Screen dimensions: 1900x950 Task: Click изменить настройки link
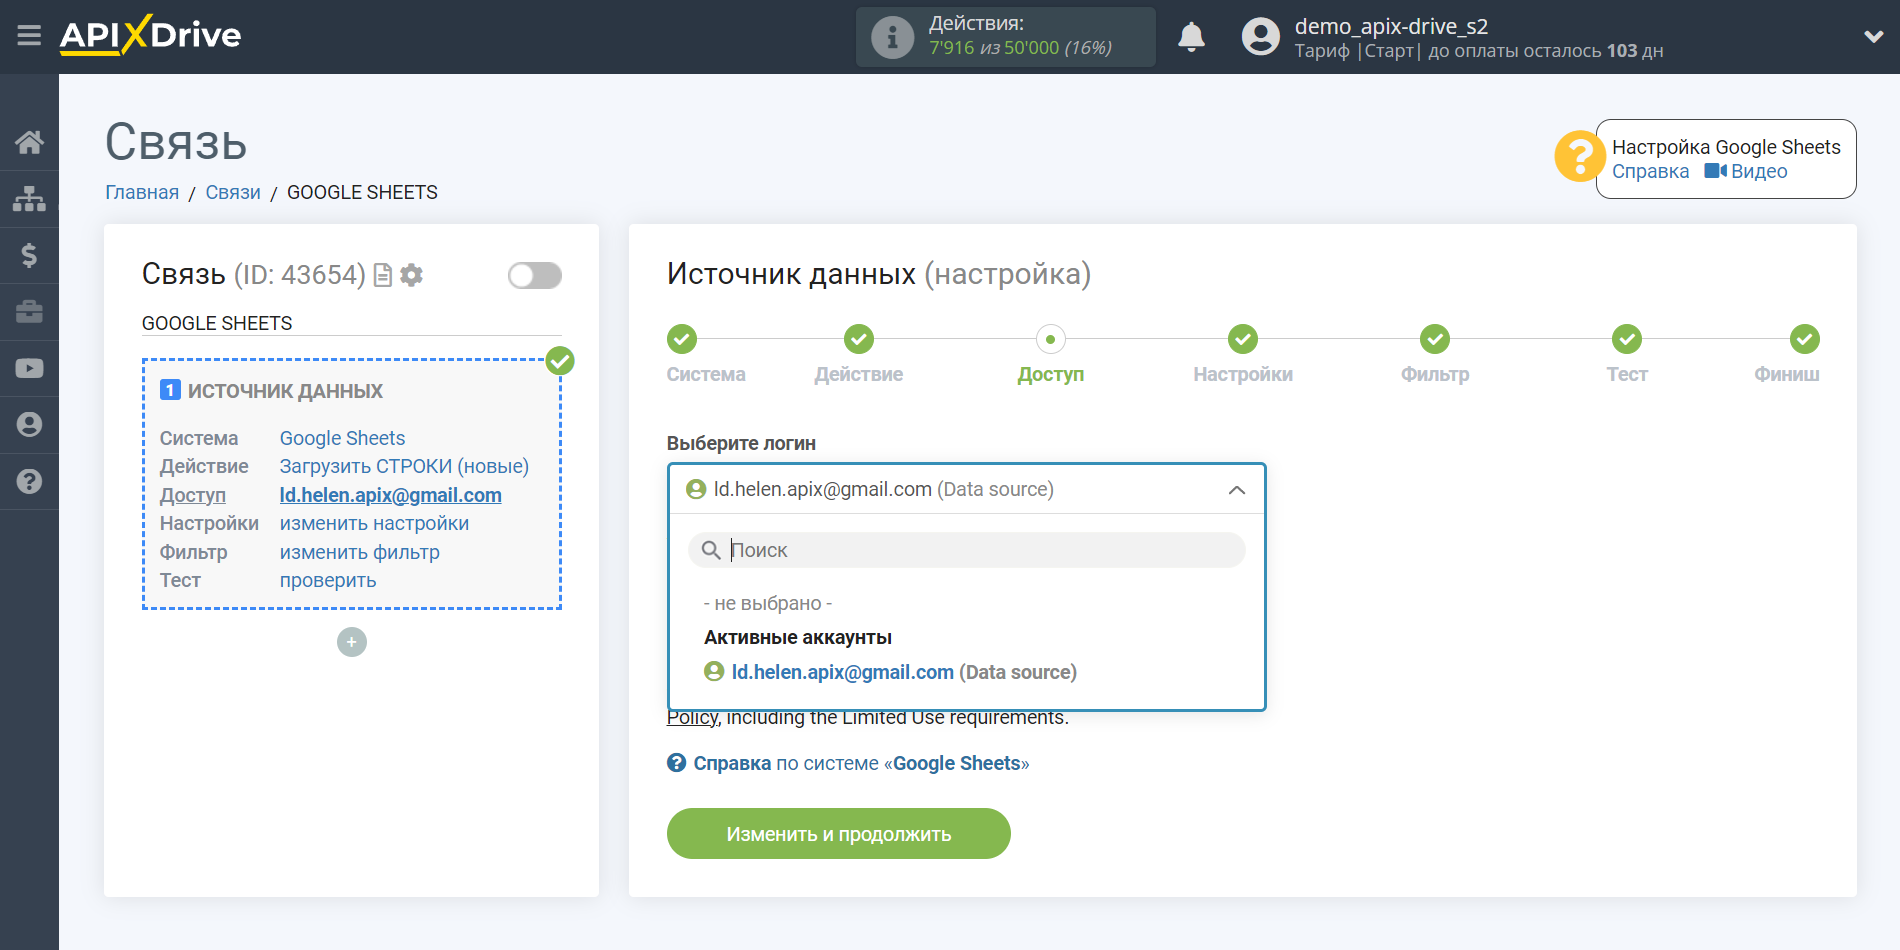374,523
